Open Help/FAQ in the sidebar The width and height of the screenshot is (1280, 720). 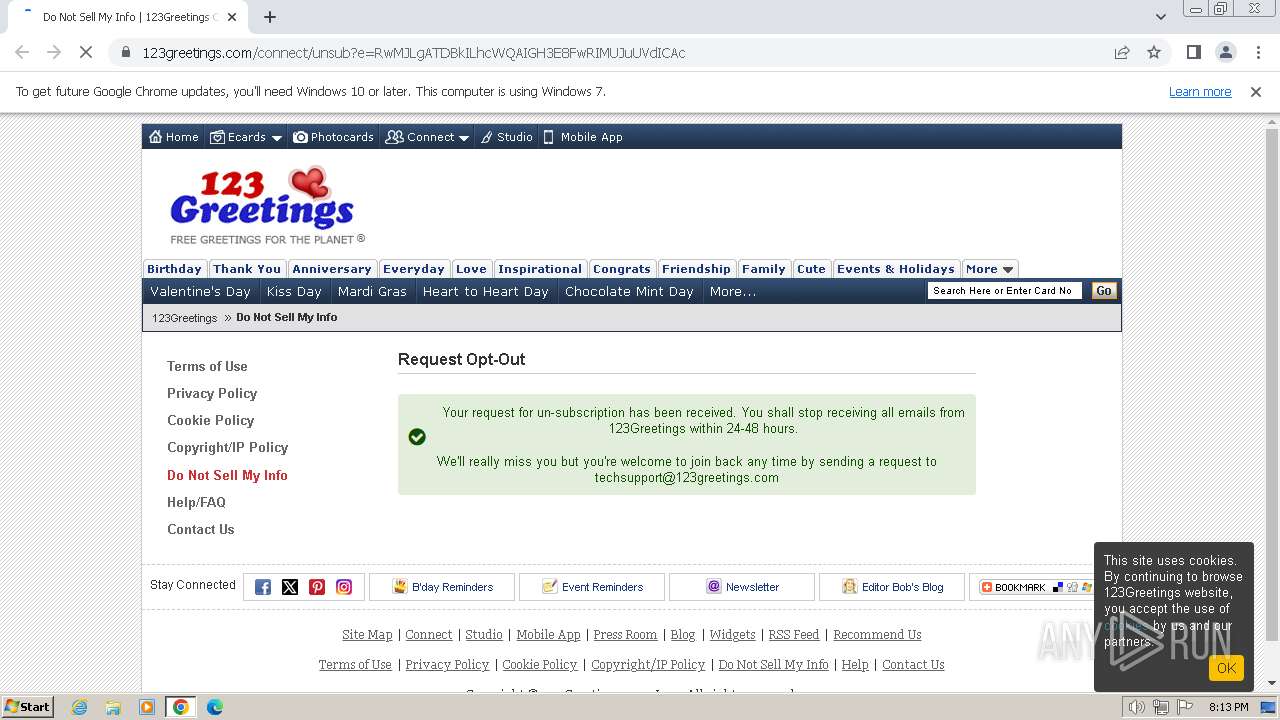[196, 502]
